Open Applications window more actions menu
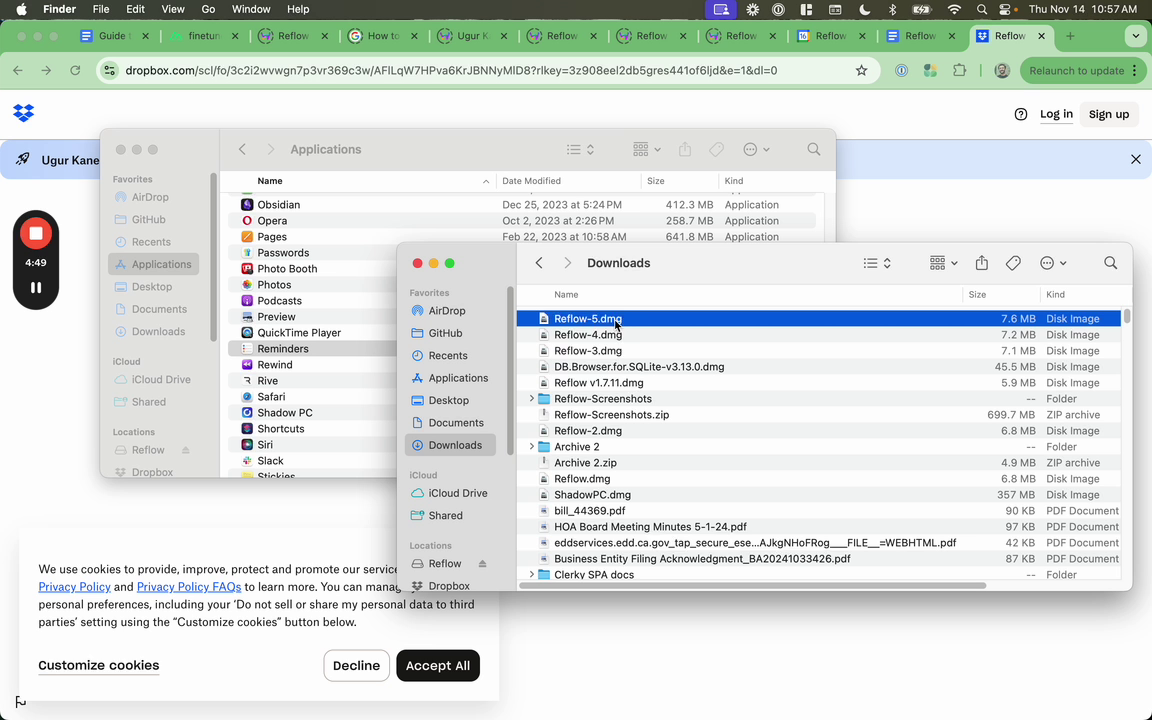 tap(756, 149)
